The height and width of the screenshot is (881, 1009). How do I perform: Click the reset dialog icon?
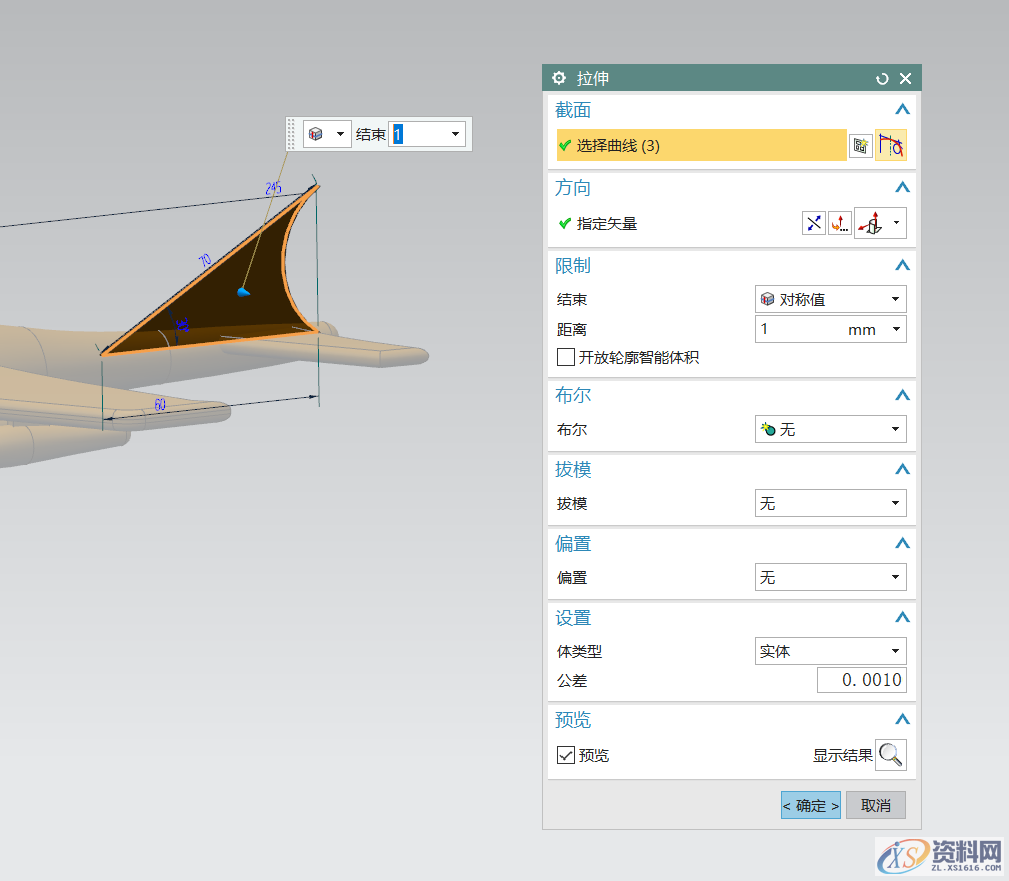click(x=882, y=78)
